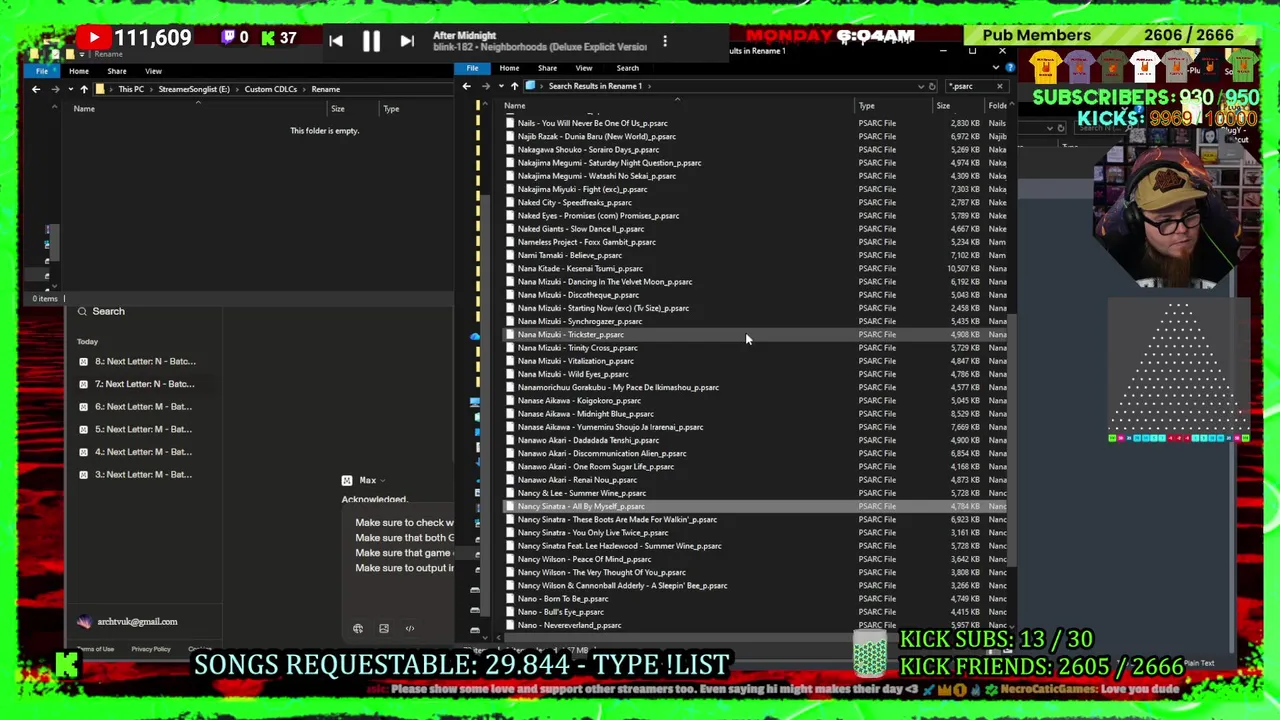Click the globe icon in chat input
1280x720 pixels.
(358, 629)
